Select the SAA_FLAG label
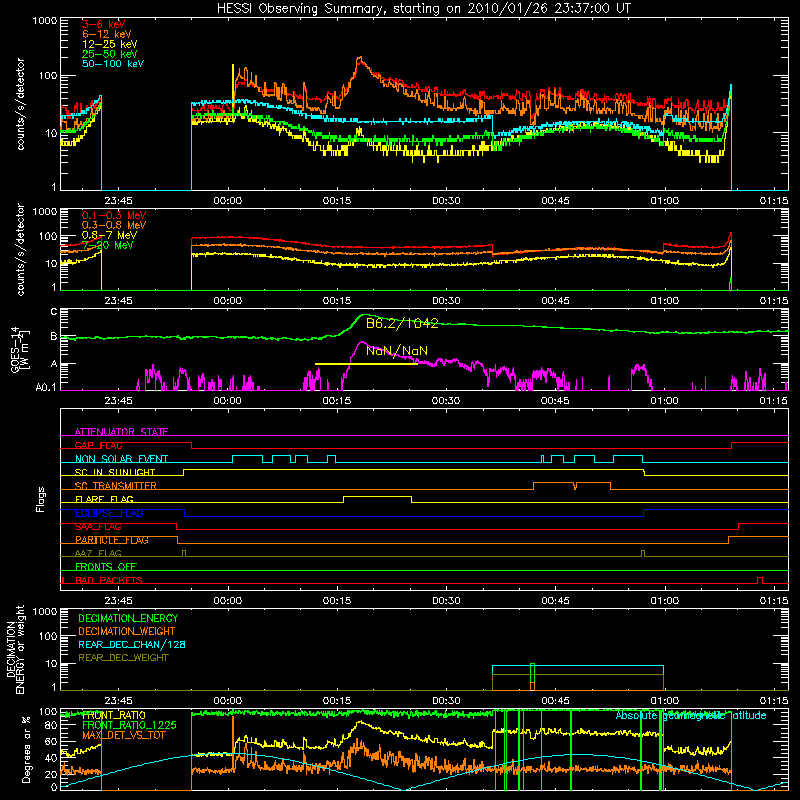The width and height of the screenshot is (800, 800). click(x=98, y=527)
